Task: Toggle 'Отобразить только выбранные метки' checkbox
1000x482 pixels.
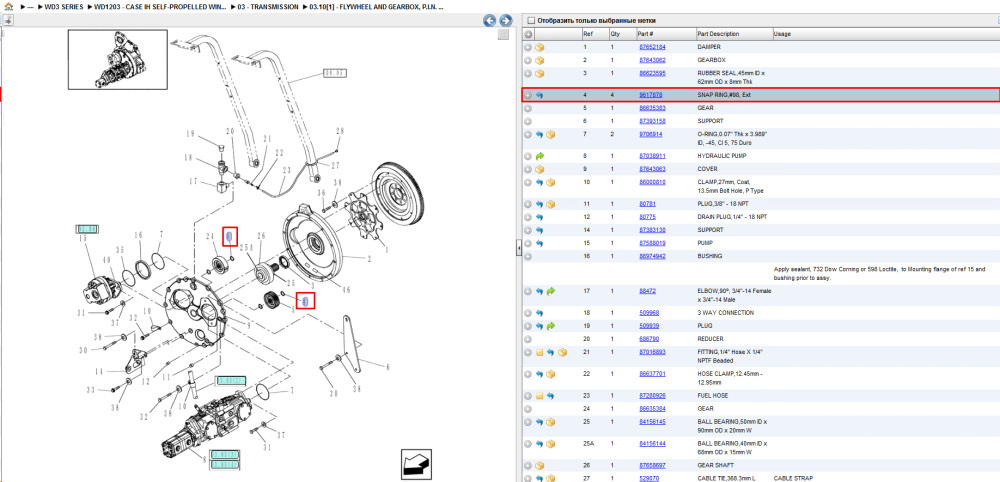Action: coord(531,20)
